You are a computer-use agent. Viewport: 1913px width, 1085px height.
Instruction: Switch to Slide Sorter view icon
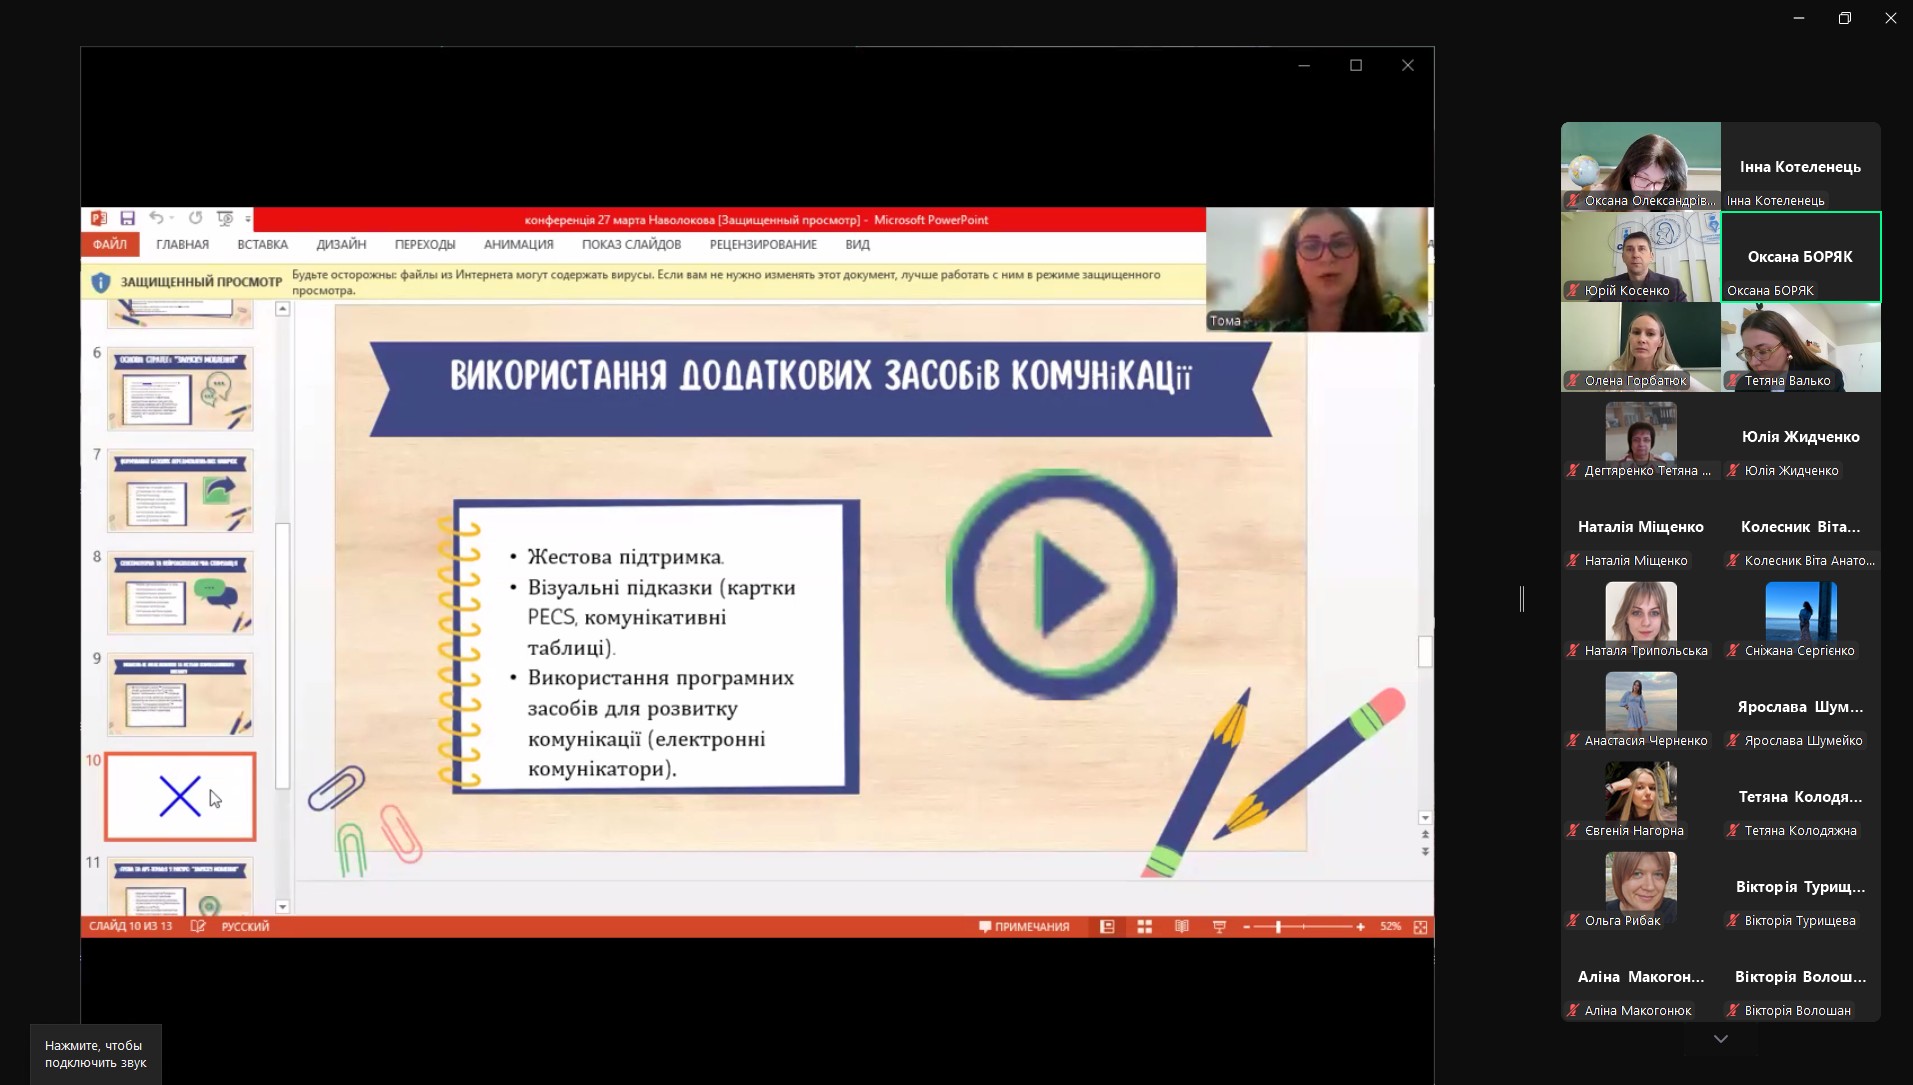[1144, 927]
